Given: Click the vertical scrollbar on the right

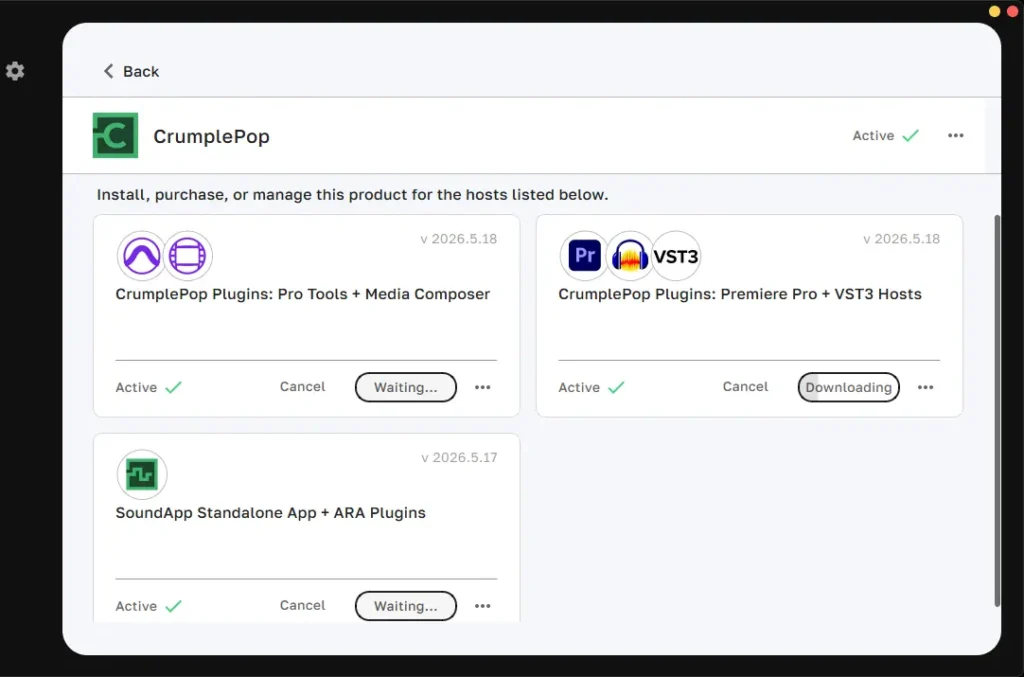Looking at the screenshot, I should (997, 411).
